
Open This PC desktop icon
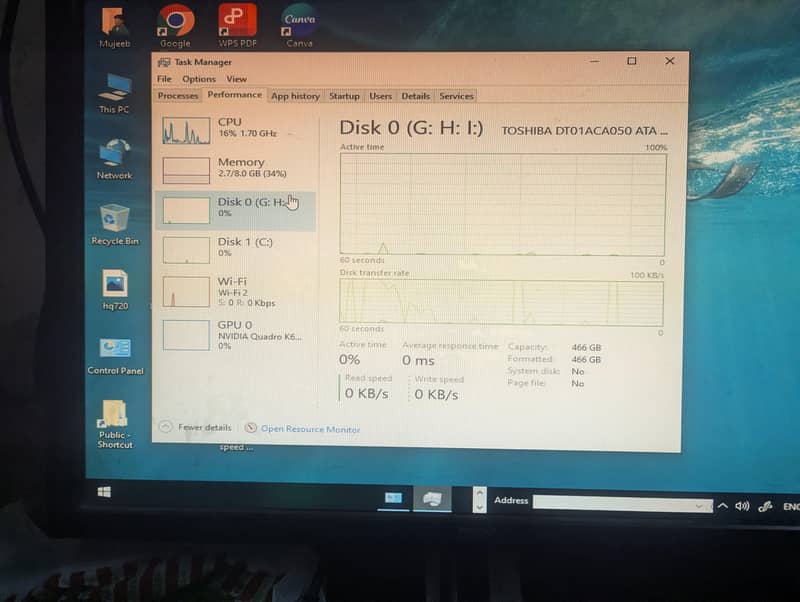point(114,94)
